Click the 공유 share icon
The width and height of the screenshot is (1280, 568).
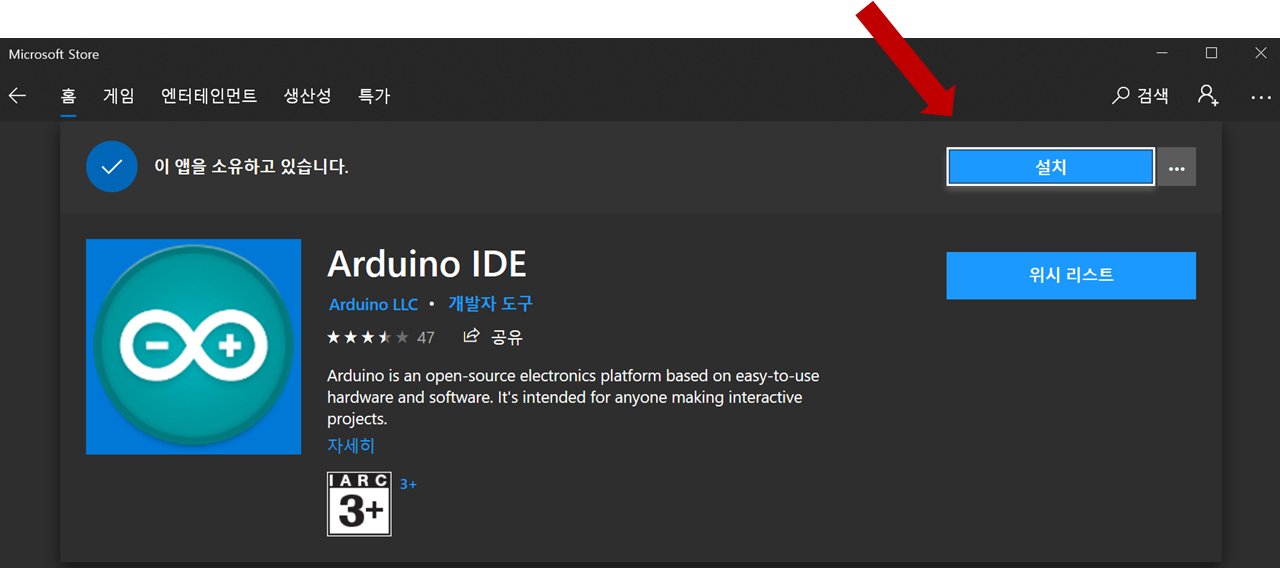pyautogui.click(x=494, y=337)
